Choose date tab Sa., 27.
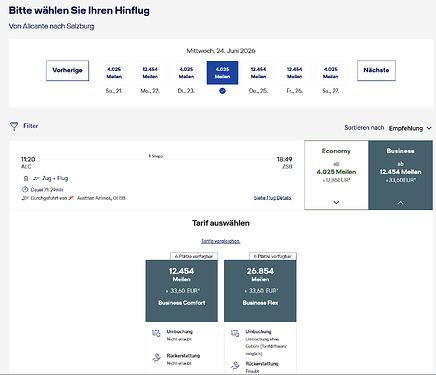The height and width of the screenshot is (375, 436). point(331,73)
